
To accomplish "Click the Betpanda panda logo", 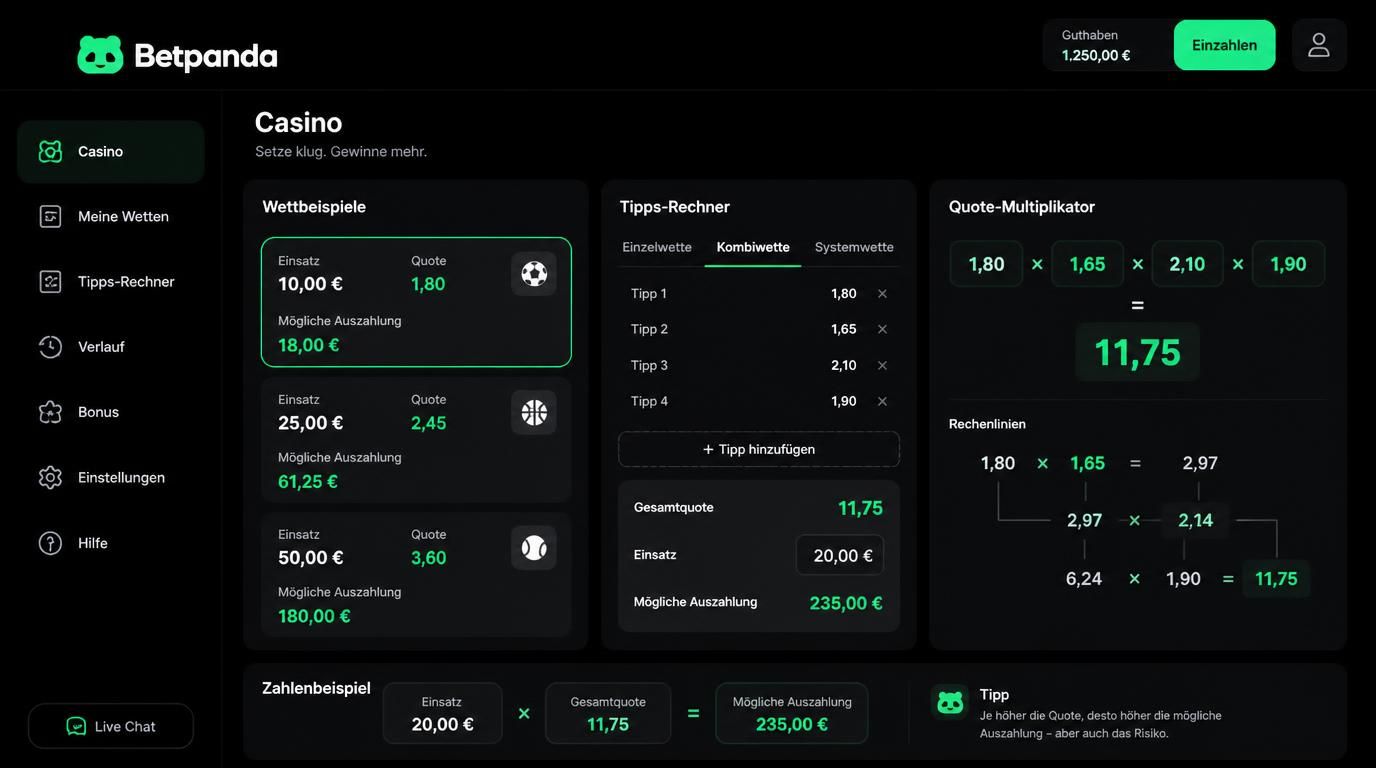I will [100, 55].
